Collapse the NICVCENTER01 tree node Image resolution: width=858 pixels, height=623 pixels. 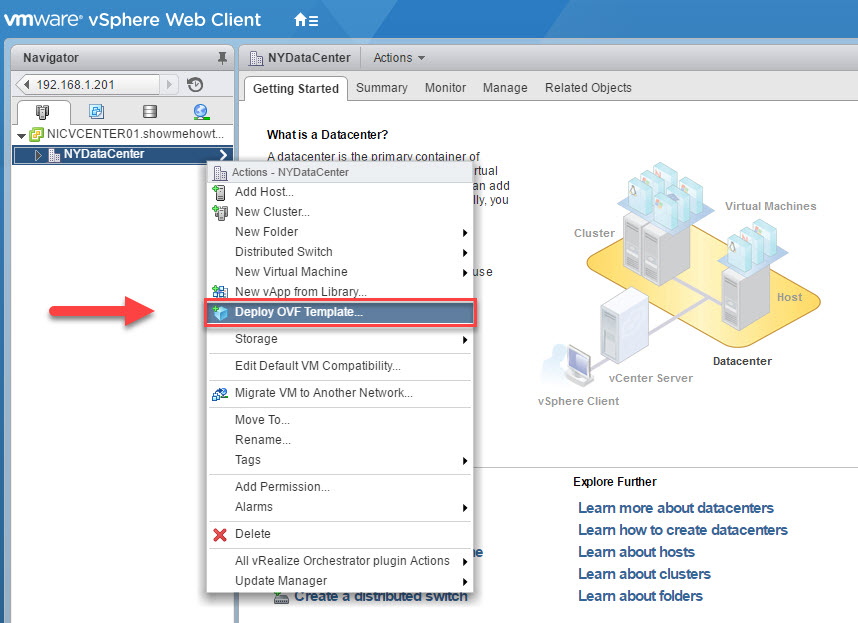point(21,135)
